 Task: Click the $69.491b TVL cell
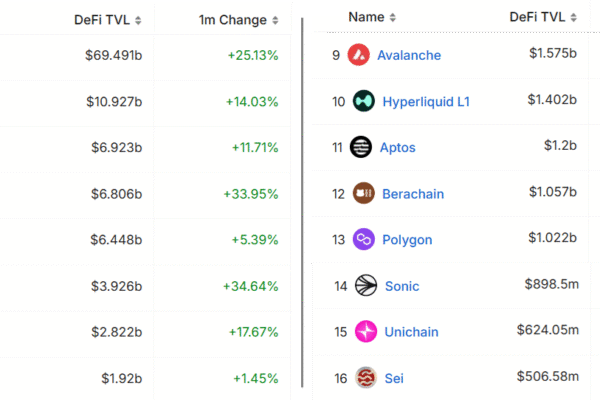point(114,55)
